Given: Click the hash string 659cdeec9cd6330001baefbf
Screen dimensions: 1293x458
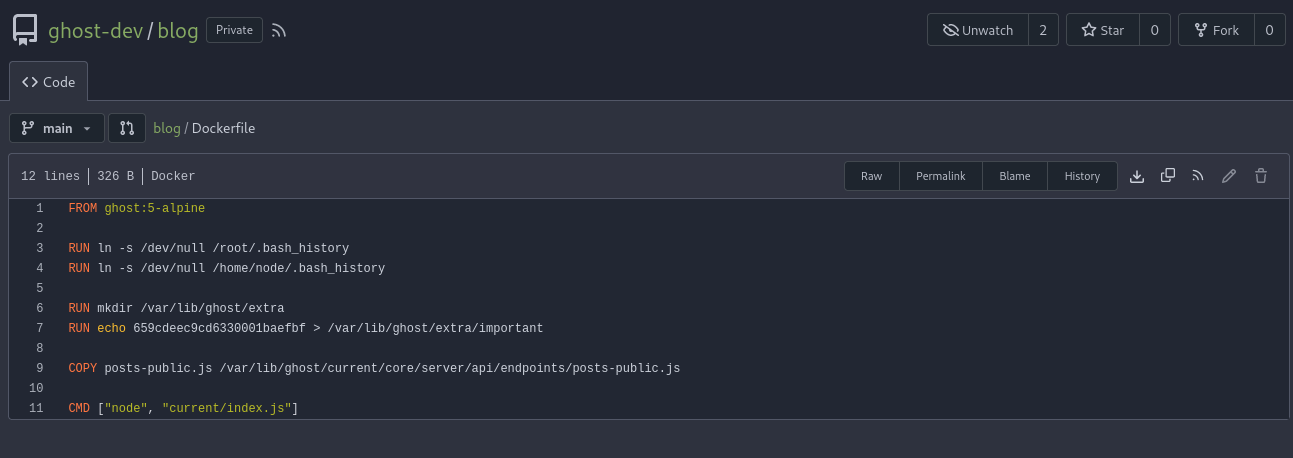Looking at the screenshot, I should pos(219,328).
